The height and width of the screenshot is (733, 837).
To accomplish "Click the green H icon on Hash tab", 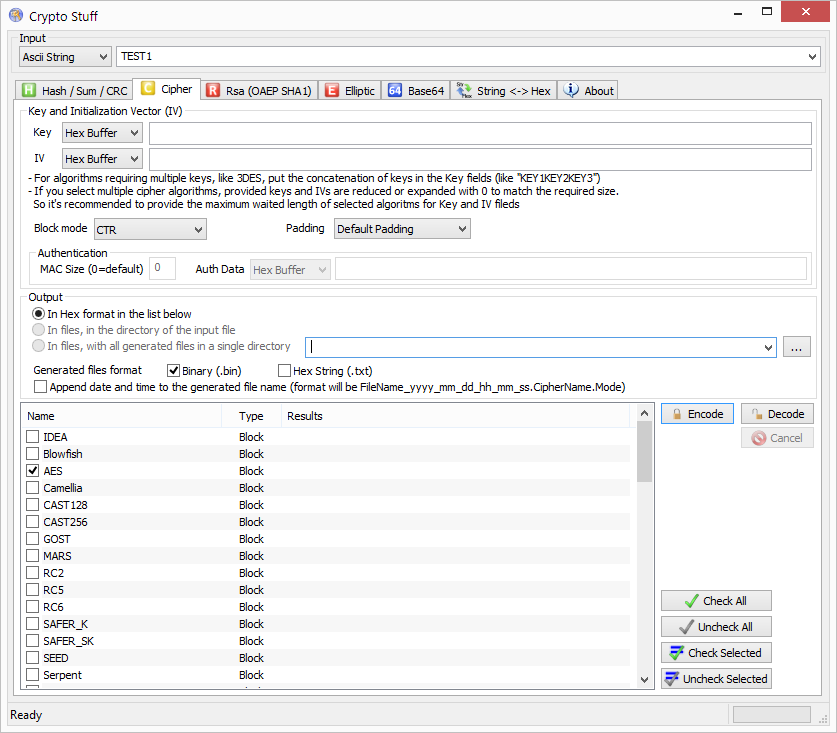I will pos(29,90).
